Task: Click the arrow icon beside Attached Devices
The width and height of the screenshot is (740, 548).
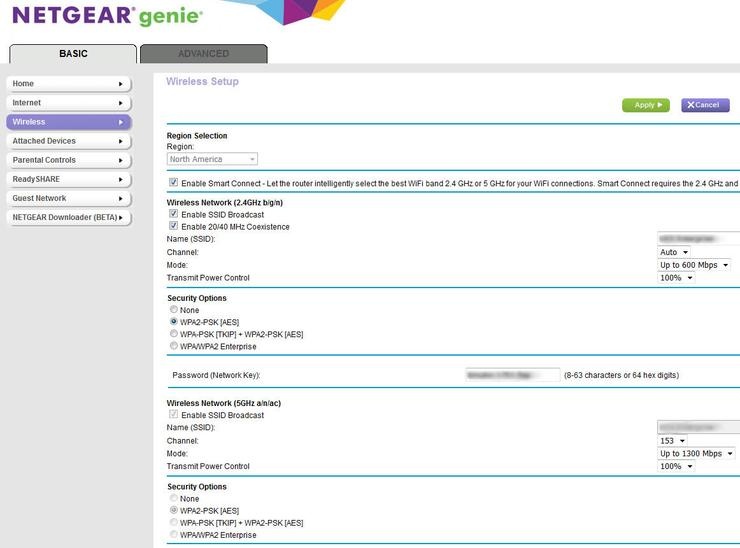Action: click(121, 141)
